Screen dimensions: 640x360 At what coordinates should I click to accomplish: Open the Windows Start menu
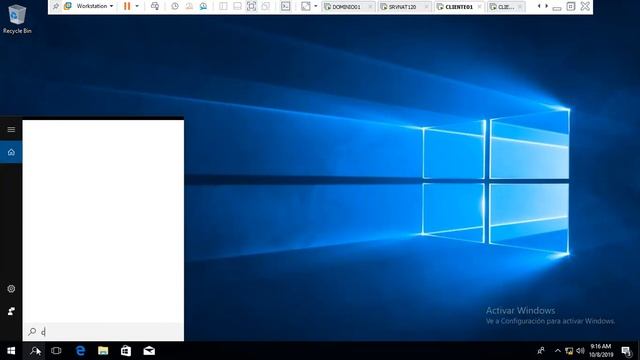pos(11,351)
